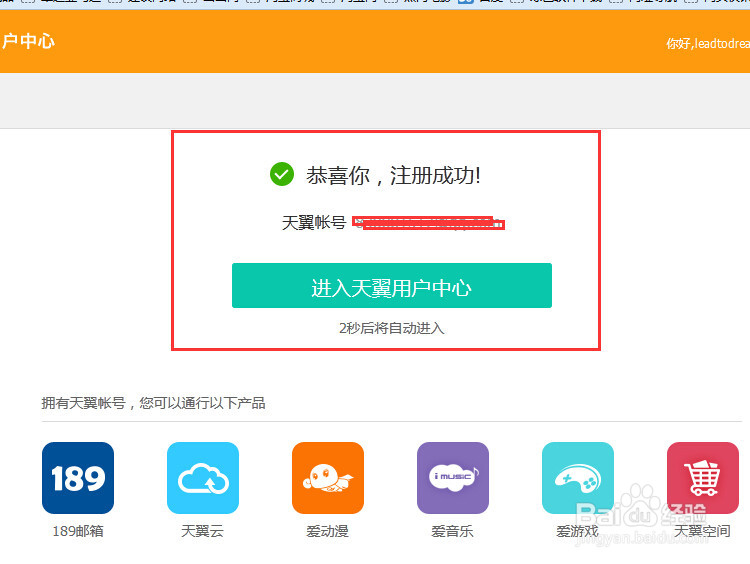Open the 爱动漫 orange icon
750x564 pixels.
tap(328, 477)
